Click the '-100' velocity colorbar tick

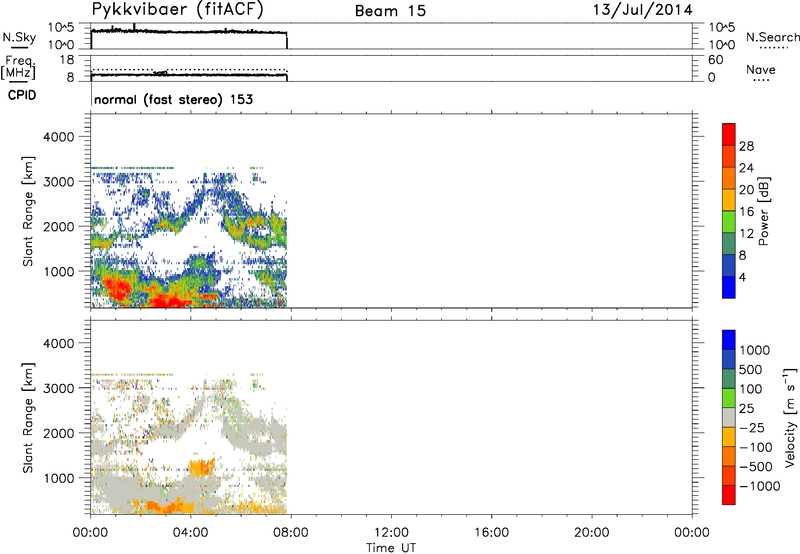click(x=756, y=447)
